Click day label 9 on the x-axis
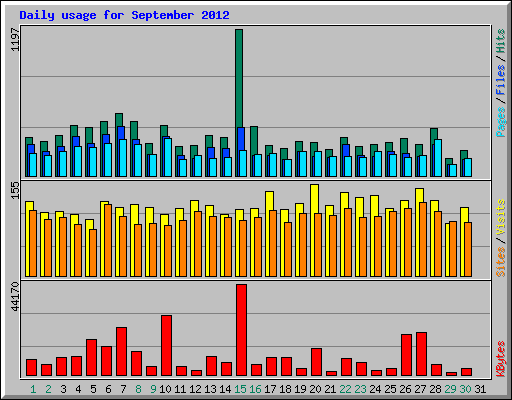Screen dimensions: 512x400 [x=153, y=389]
